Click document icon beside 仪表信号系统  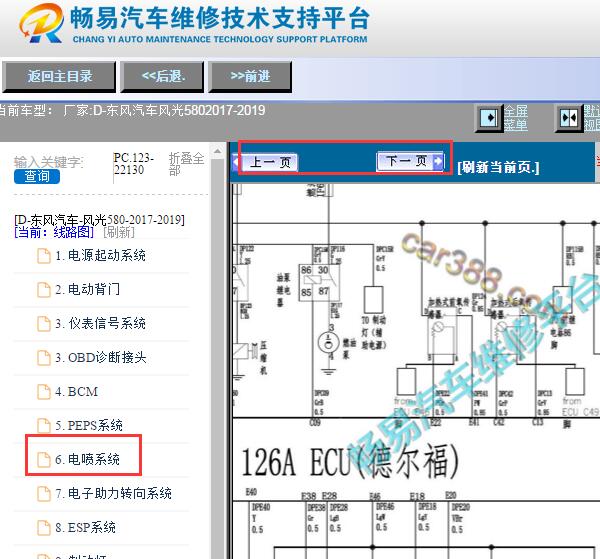pyautogui.click(x=44, y=324)
